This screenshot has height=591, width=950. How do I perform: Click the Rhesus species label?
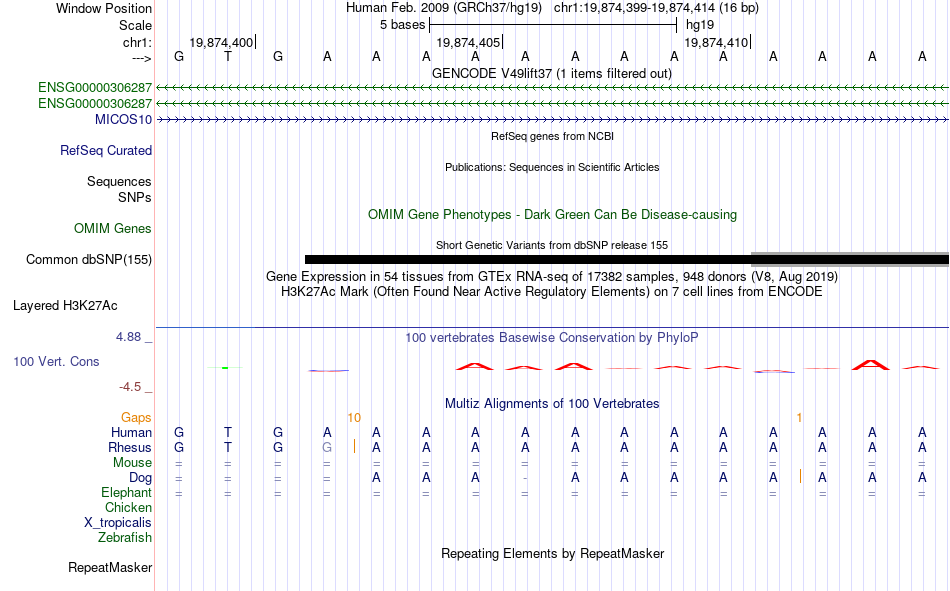click(130, 447)
